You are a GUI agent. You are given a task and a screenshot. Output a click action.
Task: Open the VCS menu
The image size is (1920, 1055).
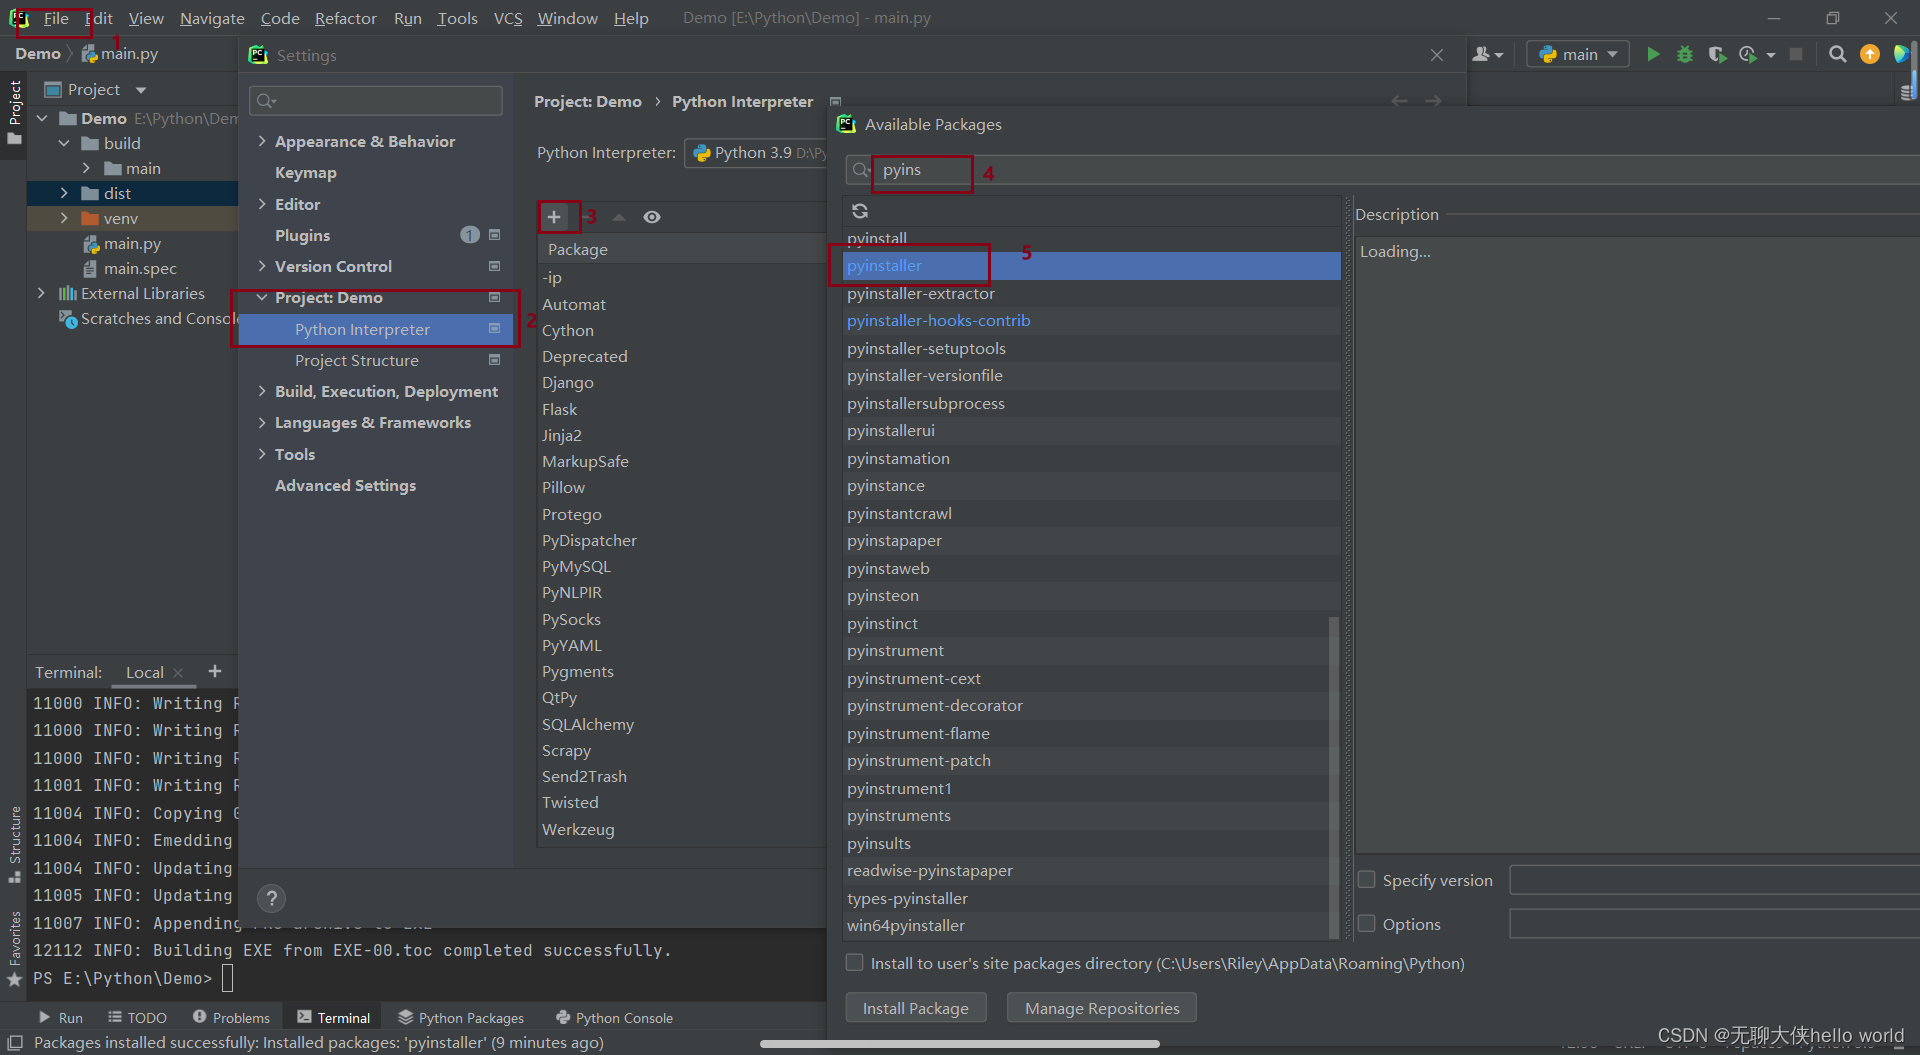508,18
